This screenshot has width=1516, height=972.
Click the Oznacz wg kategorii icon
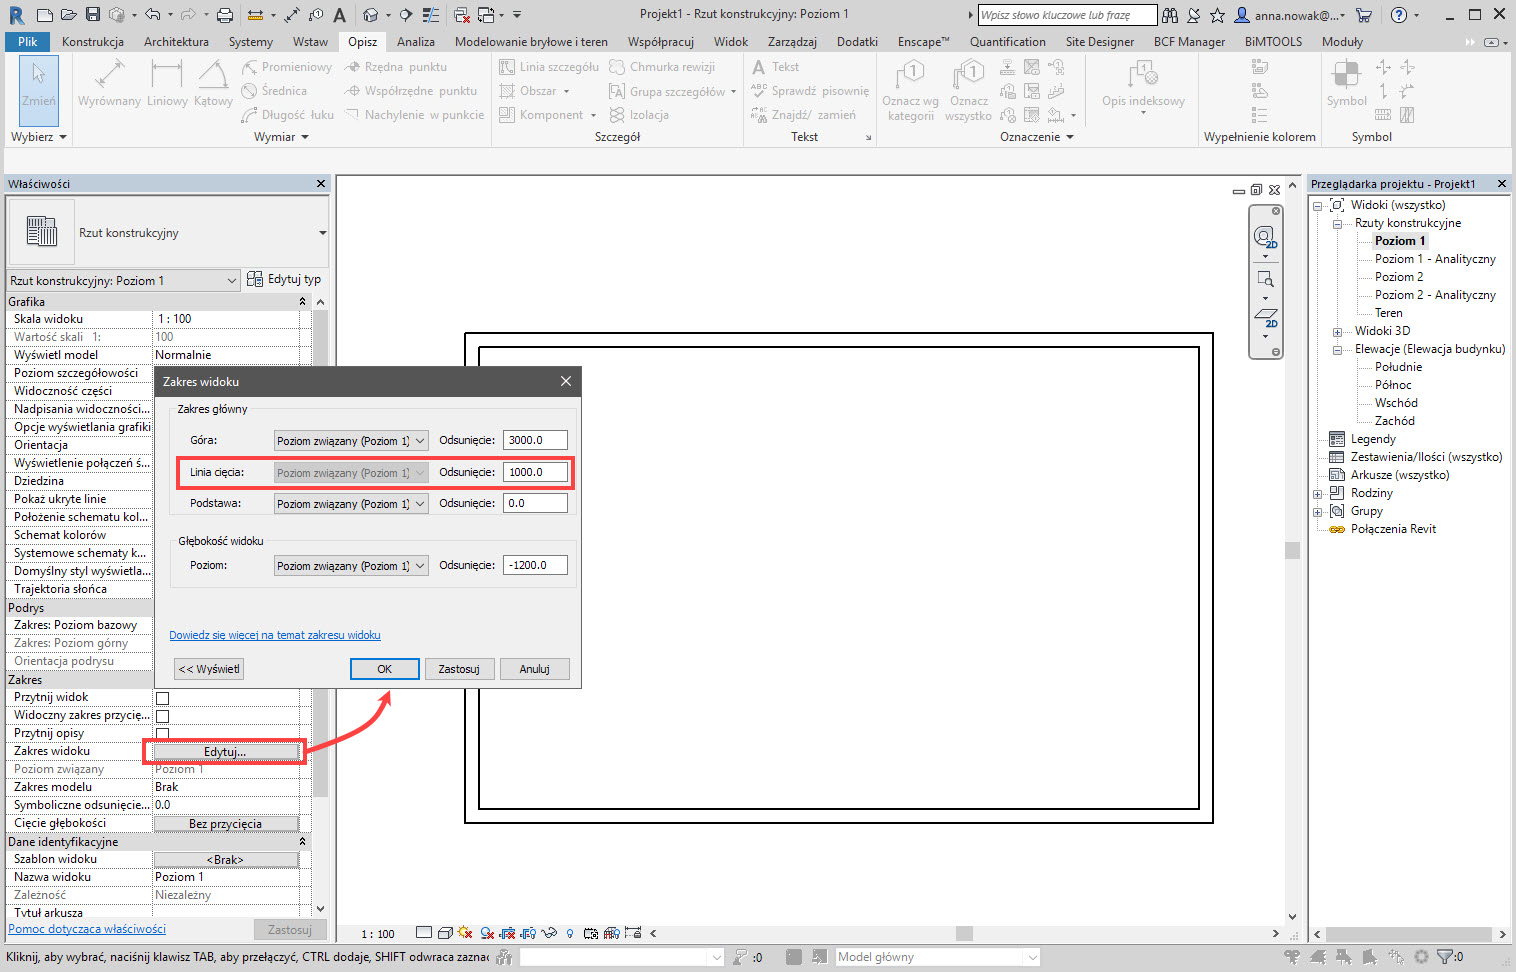tap(910, 88)
